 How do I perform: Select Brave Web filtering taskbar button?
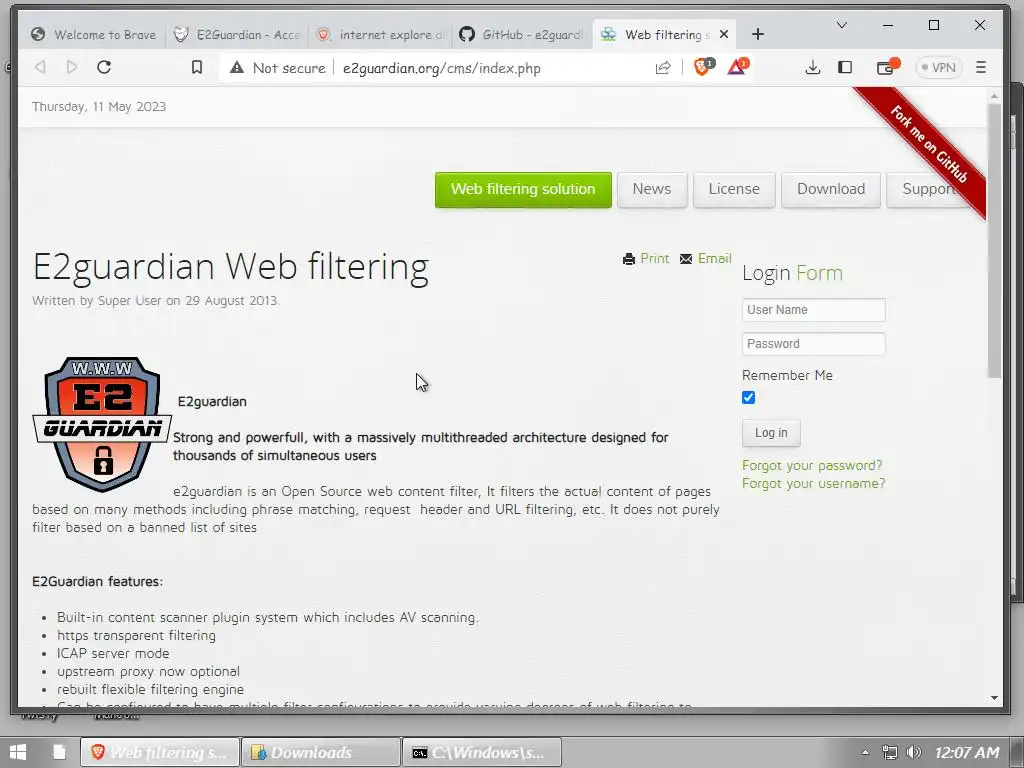[160, 752]
